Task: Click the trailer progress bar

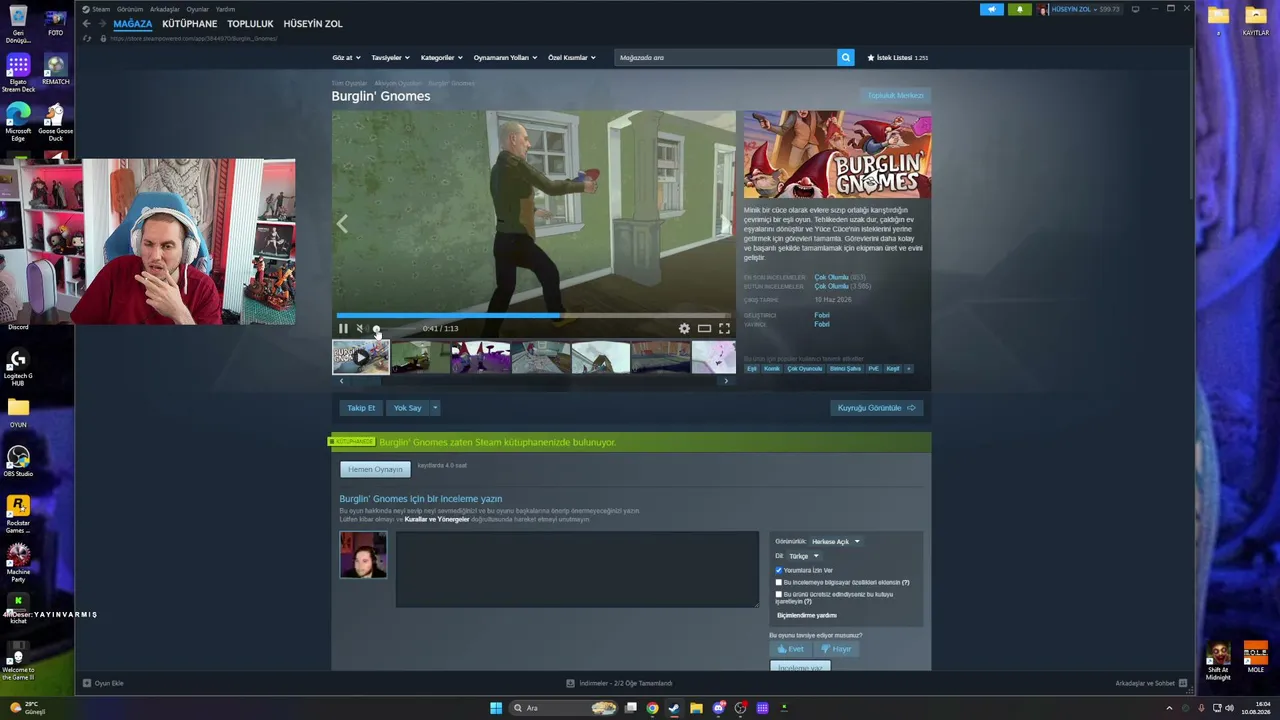Action: (x=534, y=315)
